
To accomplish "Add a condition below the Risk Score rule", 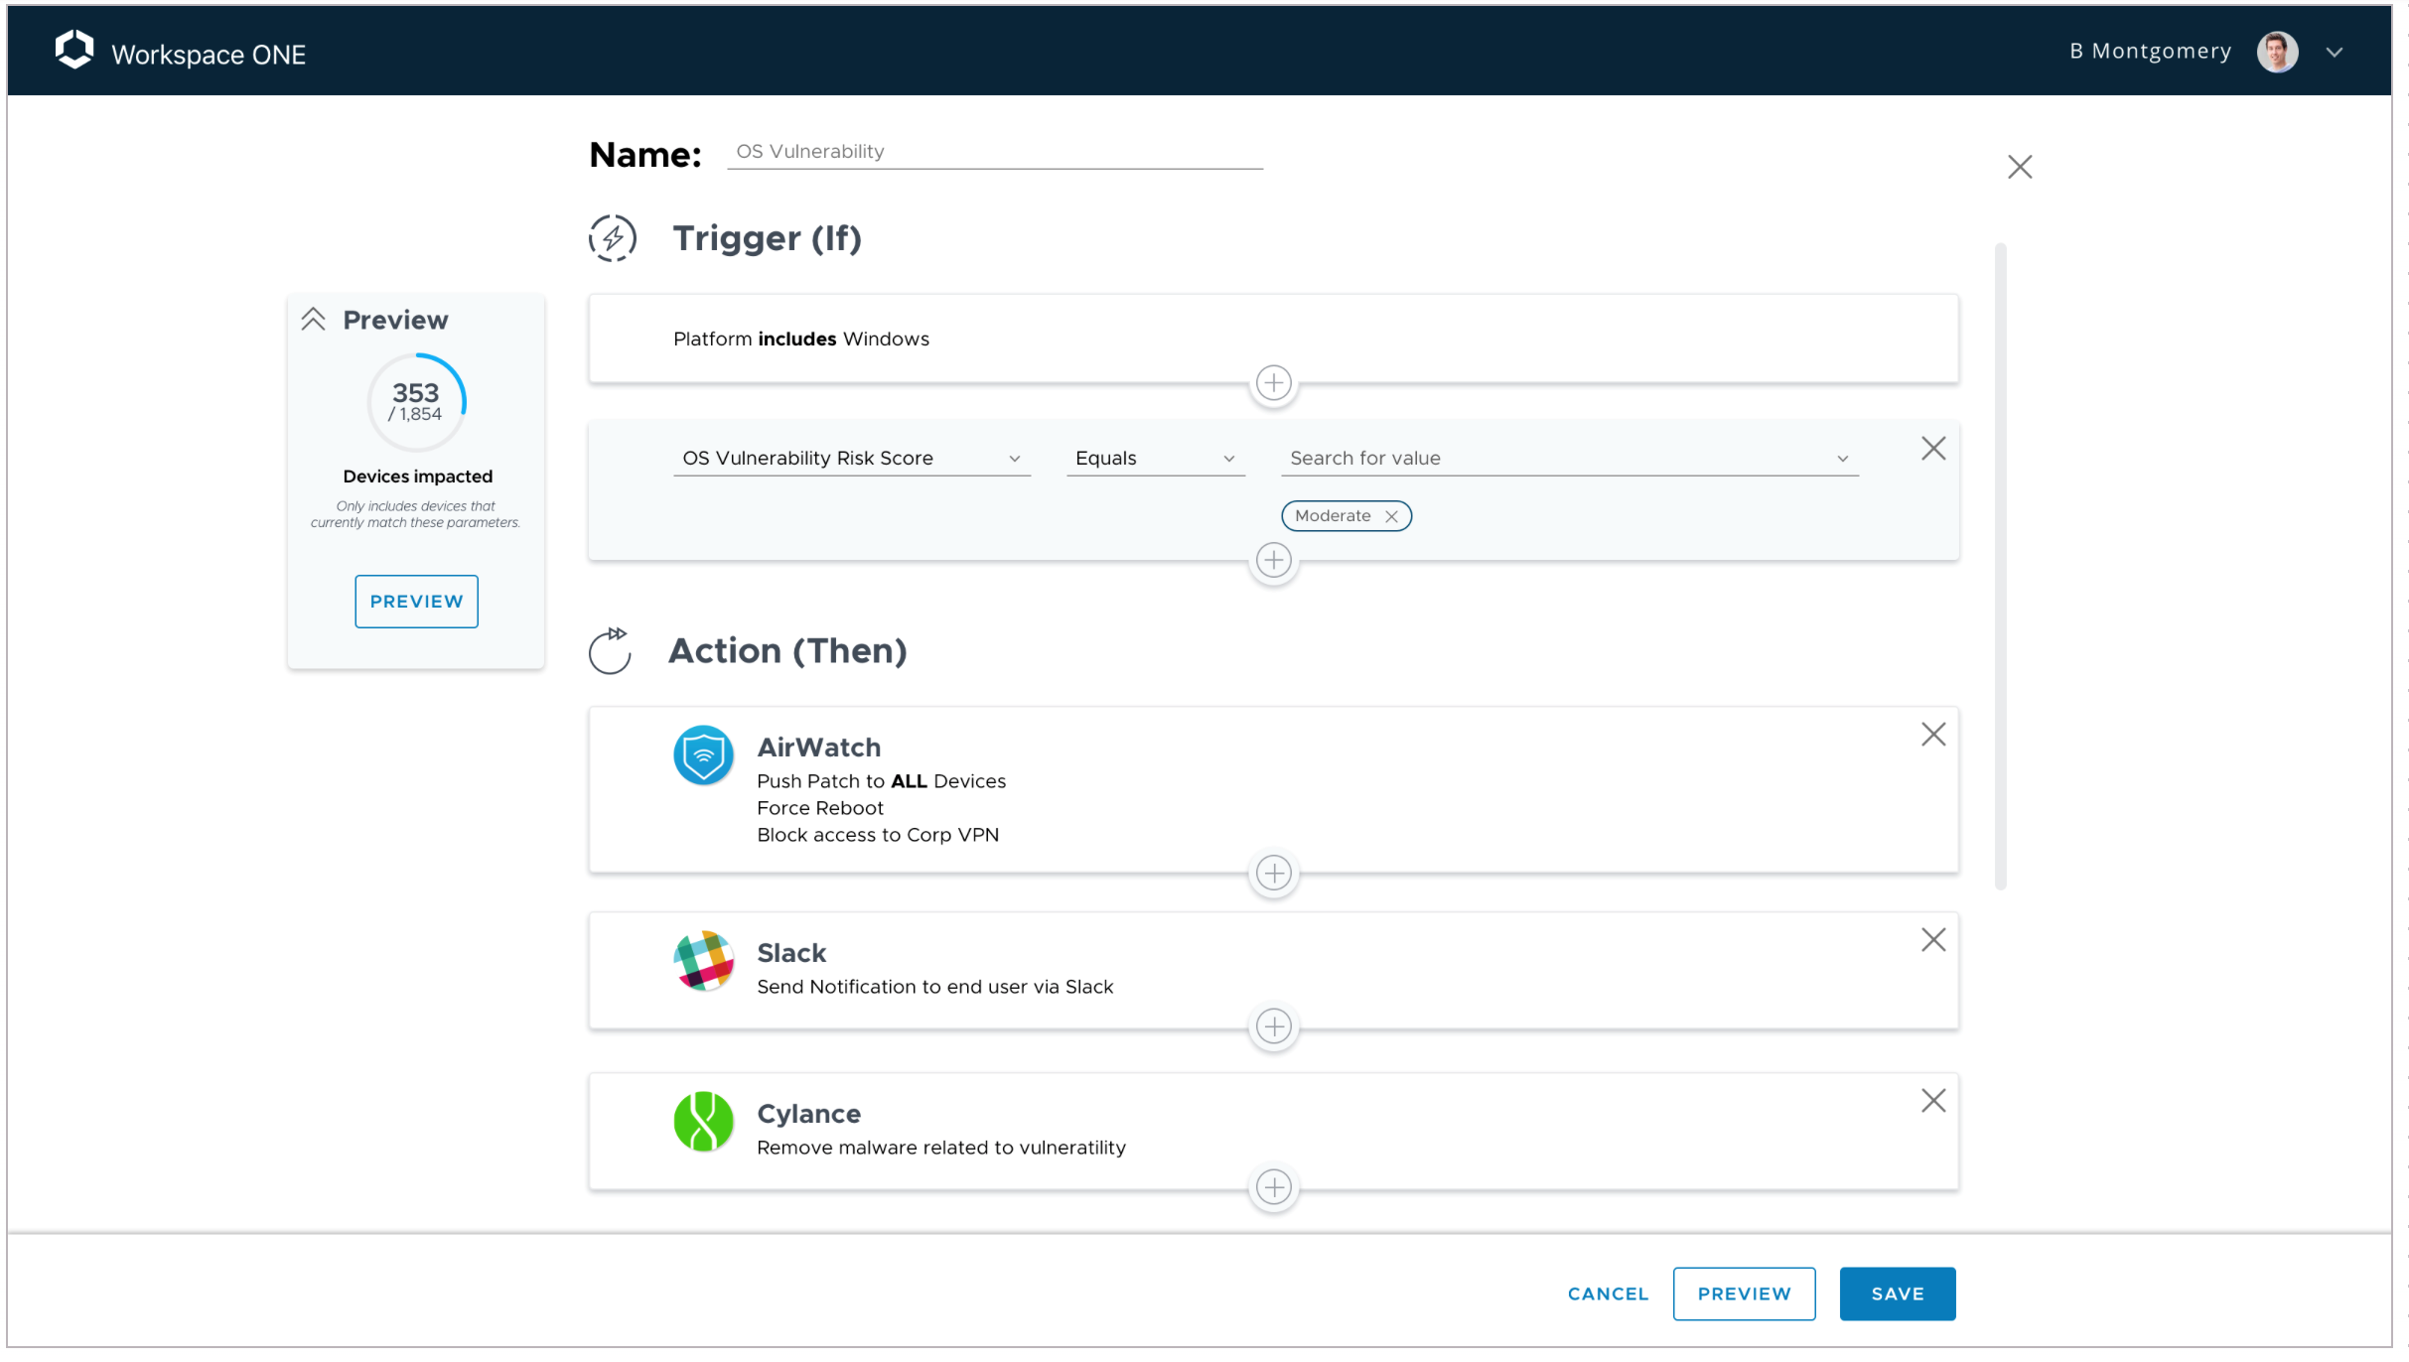I will click(x=1272, y=560).
